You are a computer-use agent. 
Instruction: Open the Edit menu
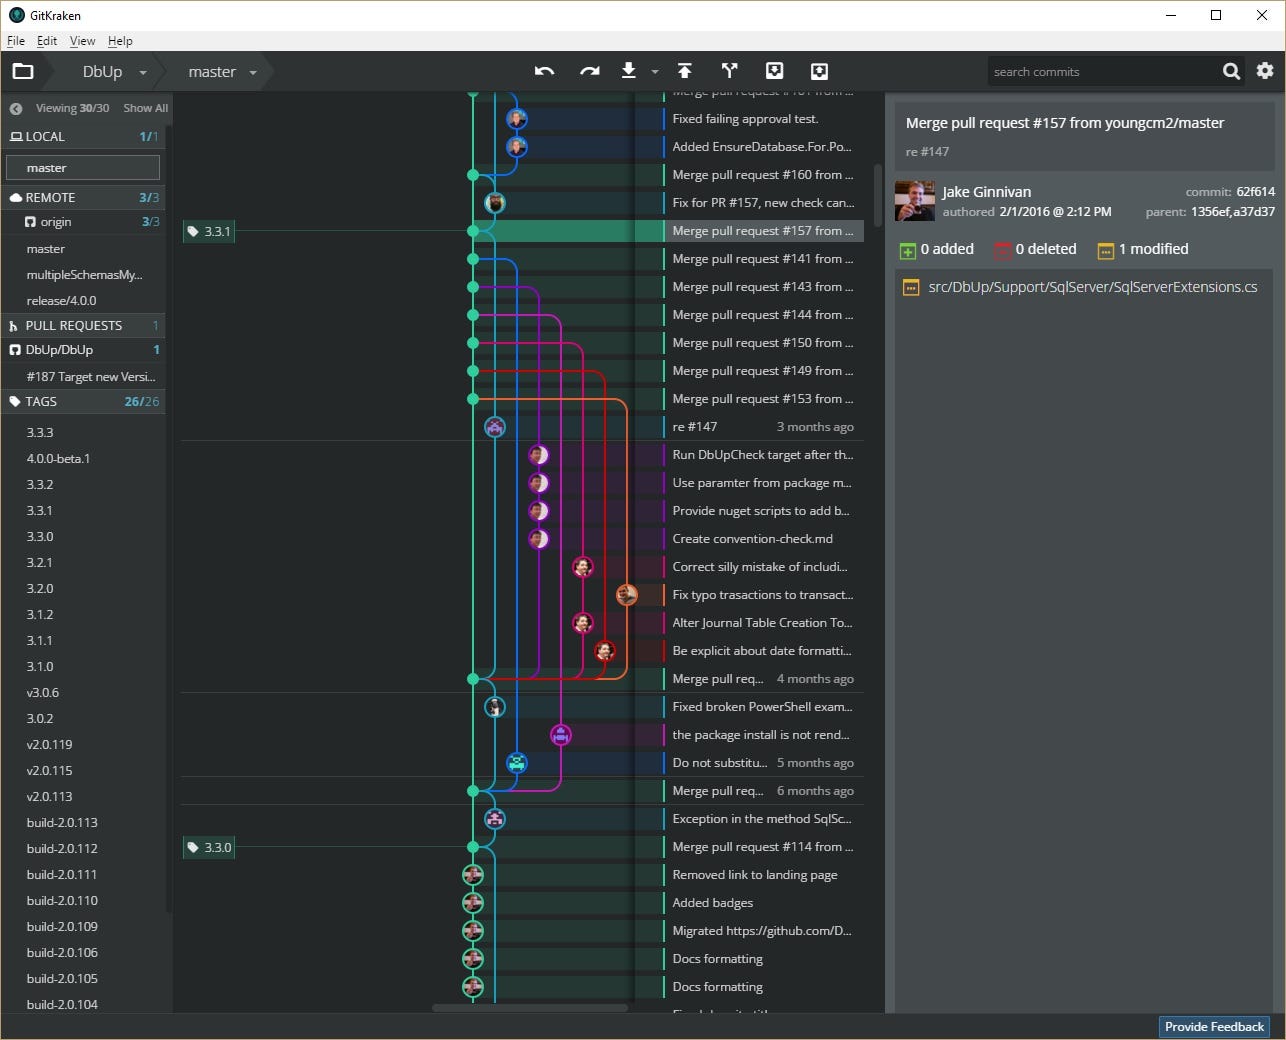(x=46, y=41)
